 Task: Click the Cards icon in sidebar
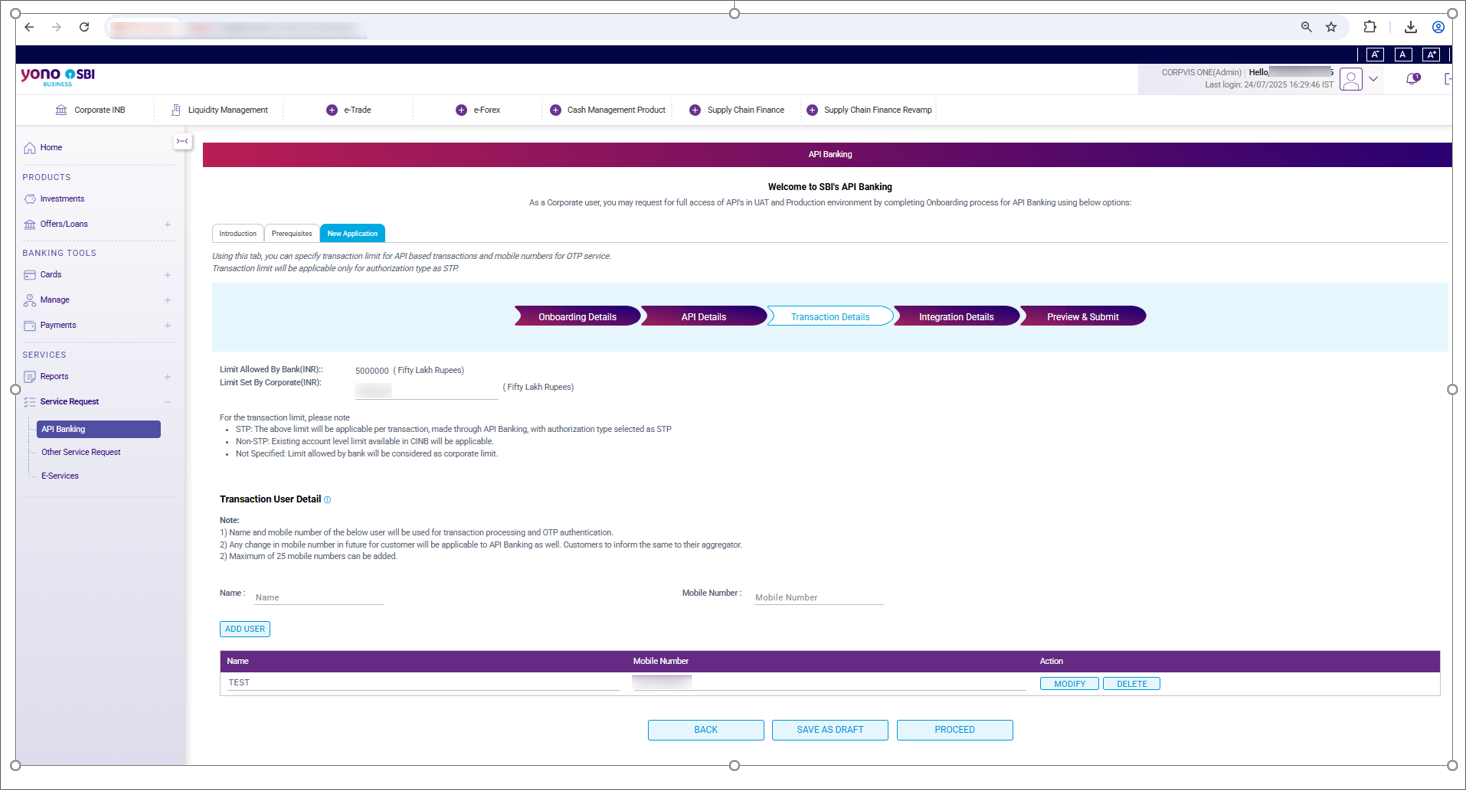30,275
